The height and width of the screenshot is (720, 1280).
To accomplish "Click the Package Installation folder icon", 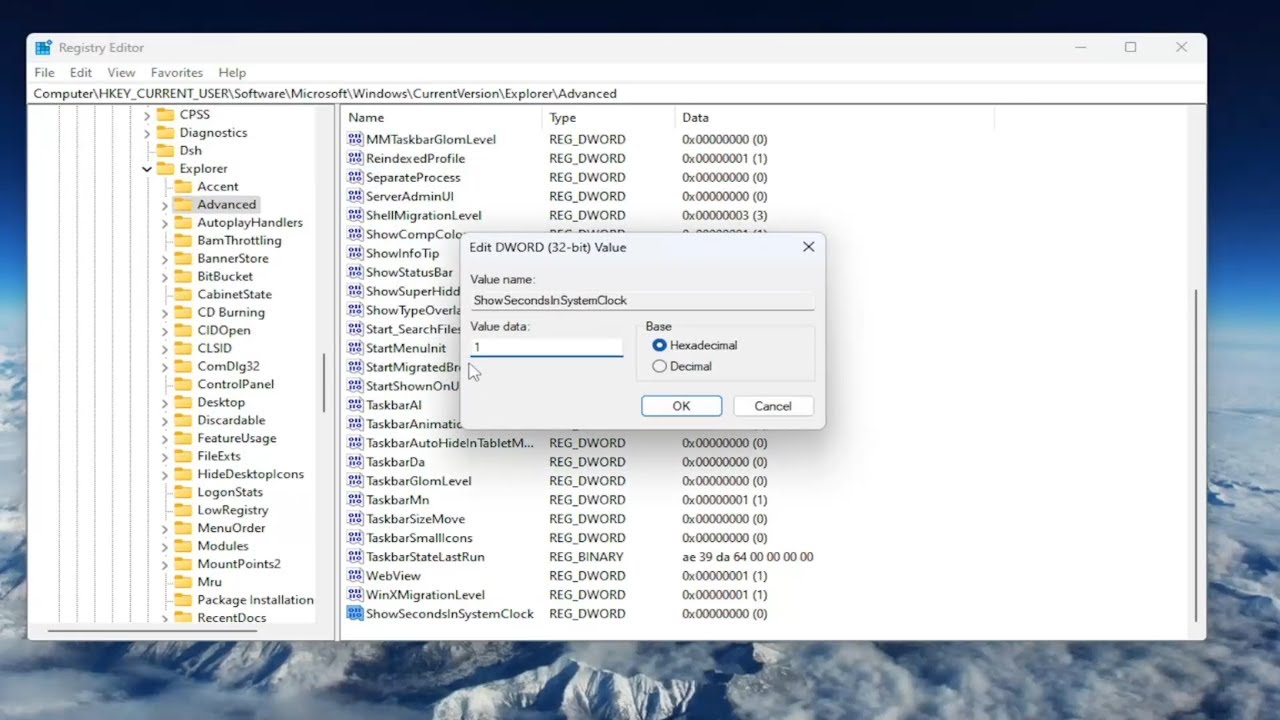I will point(183,600).
